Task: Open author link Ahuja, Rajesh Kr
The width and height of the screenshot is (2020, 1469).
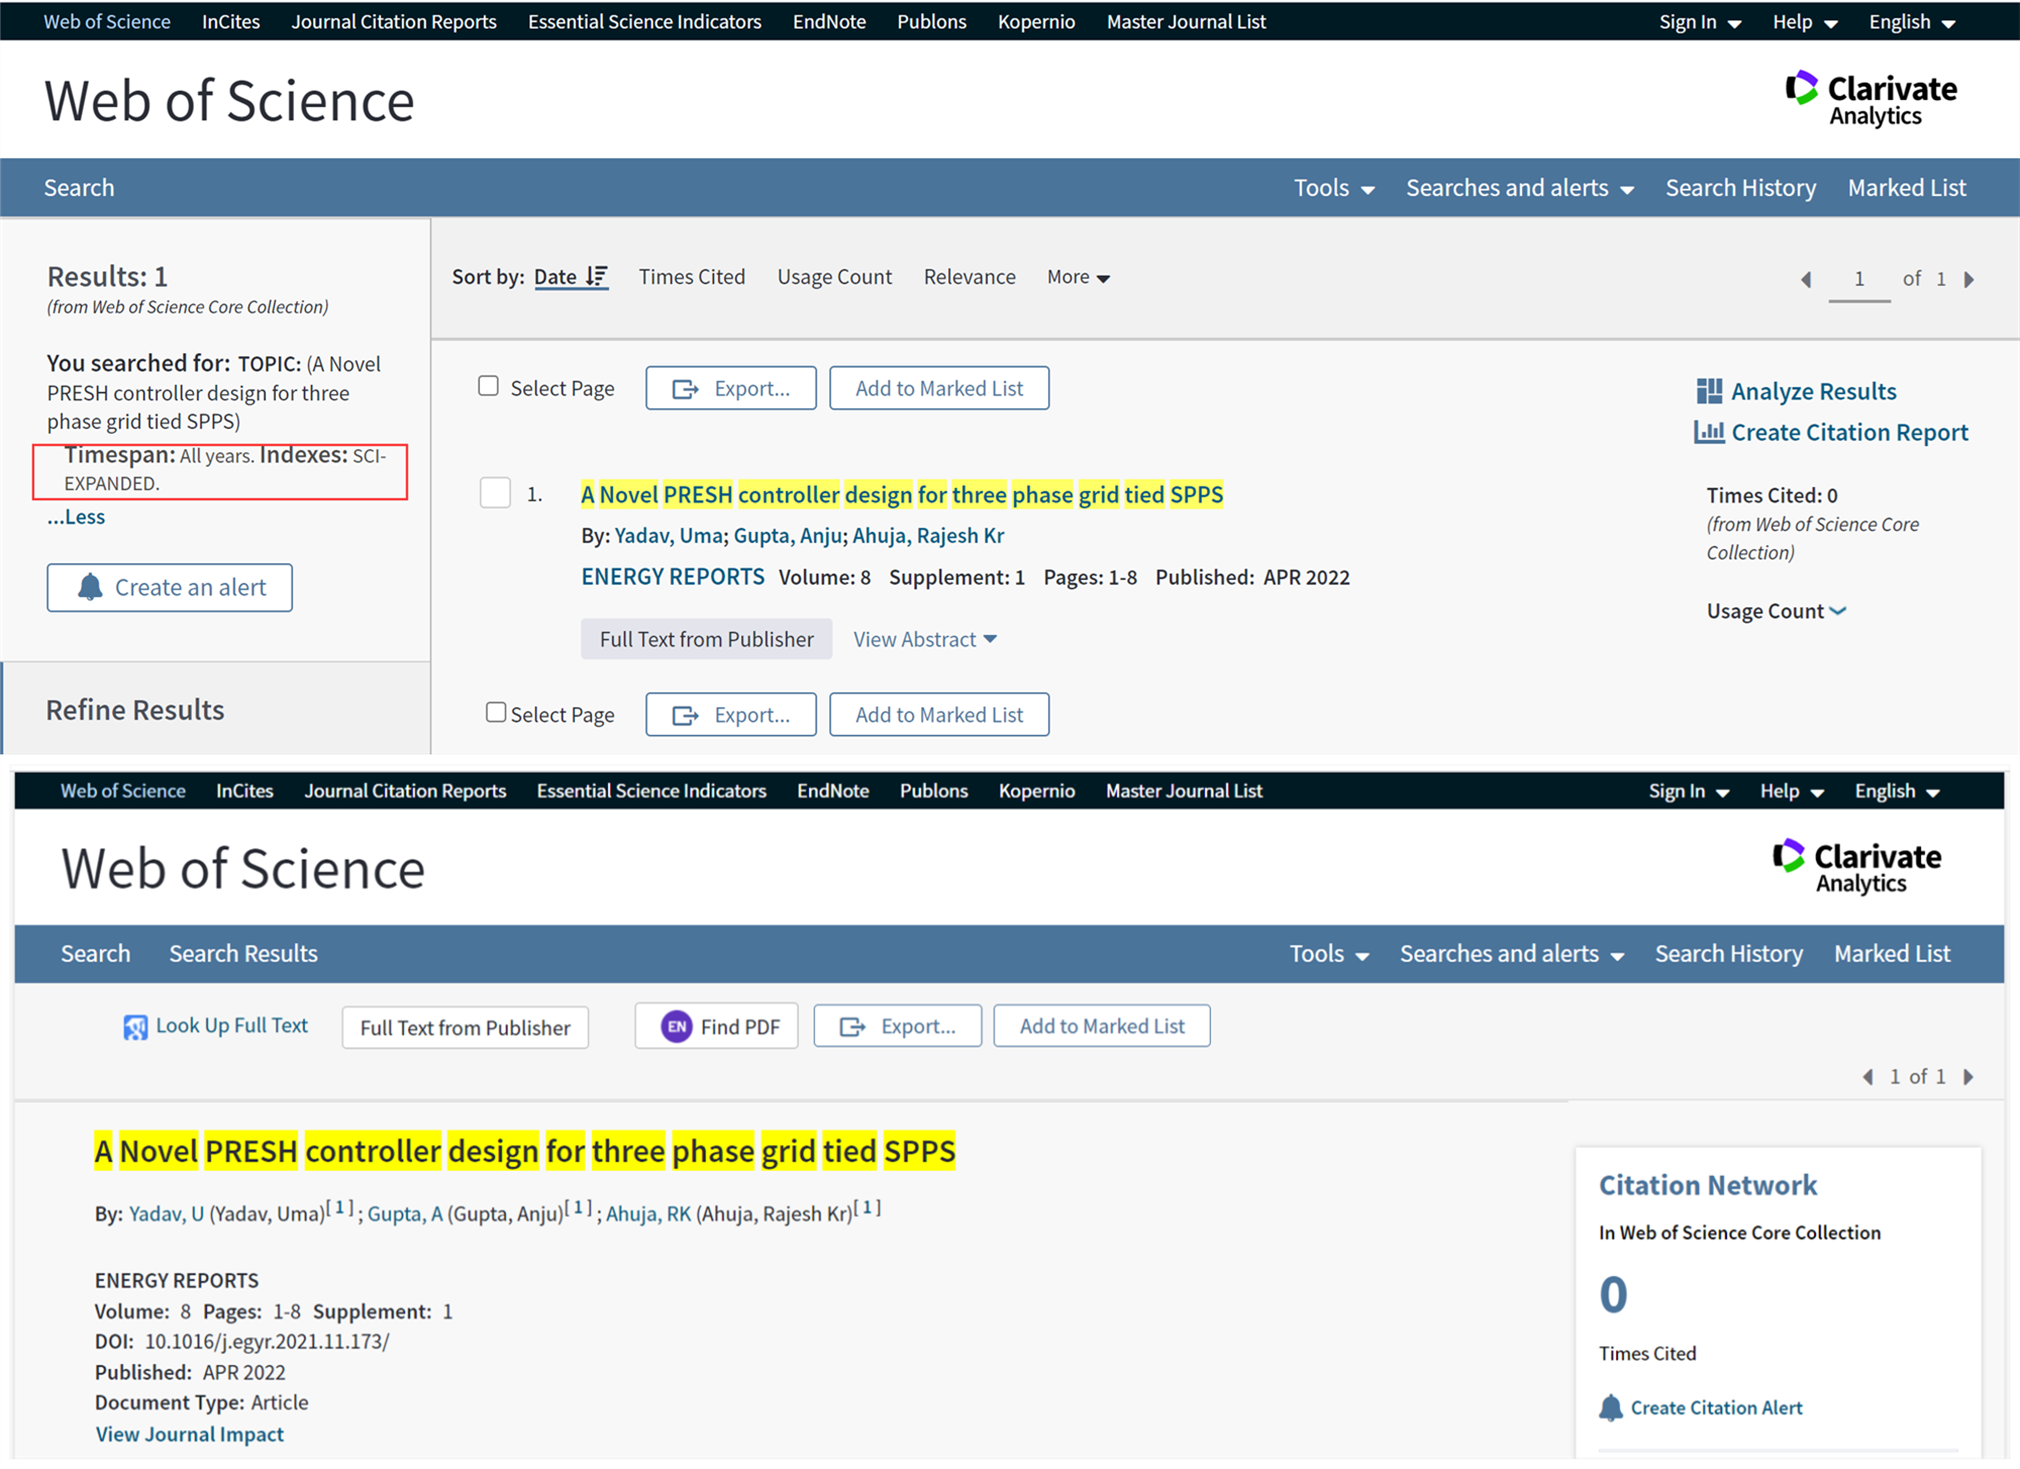Action: (x=928, y=536)
